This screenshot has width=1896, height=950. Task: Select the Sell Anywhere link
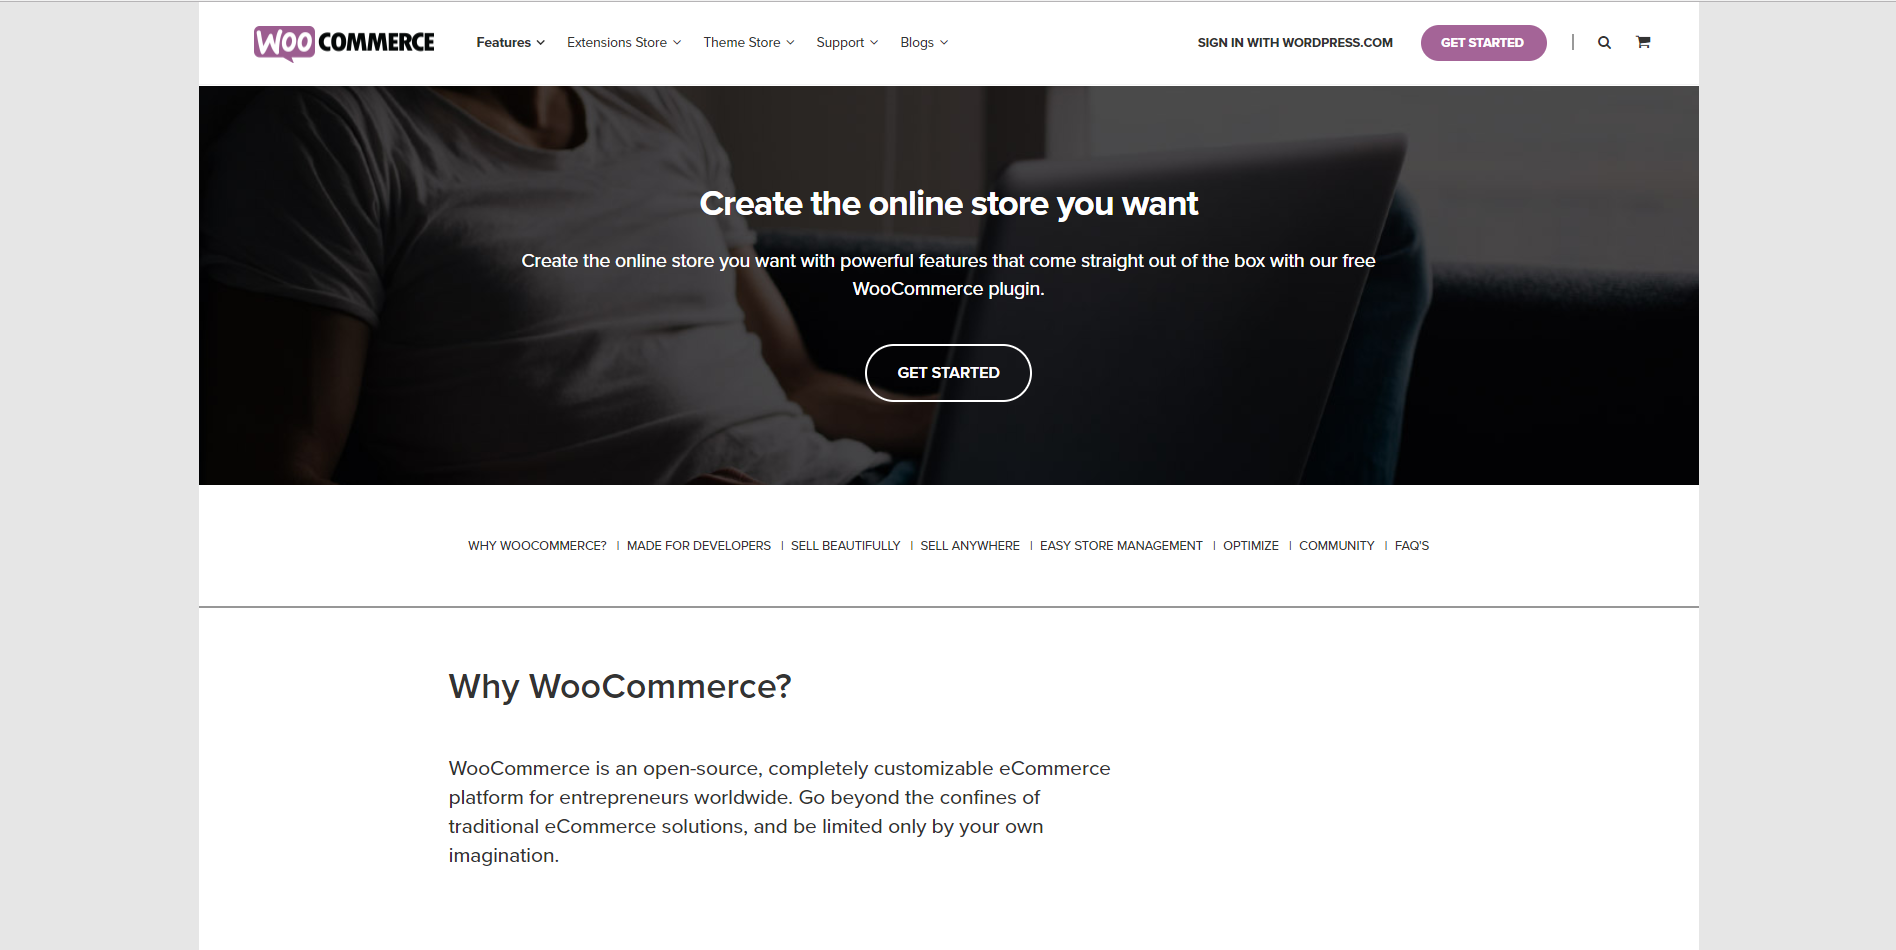click(970, 546)
